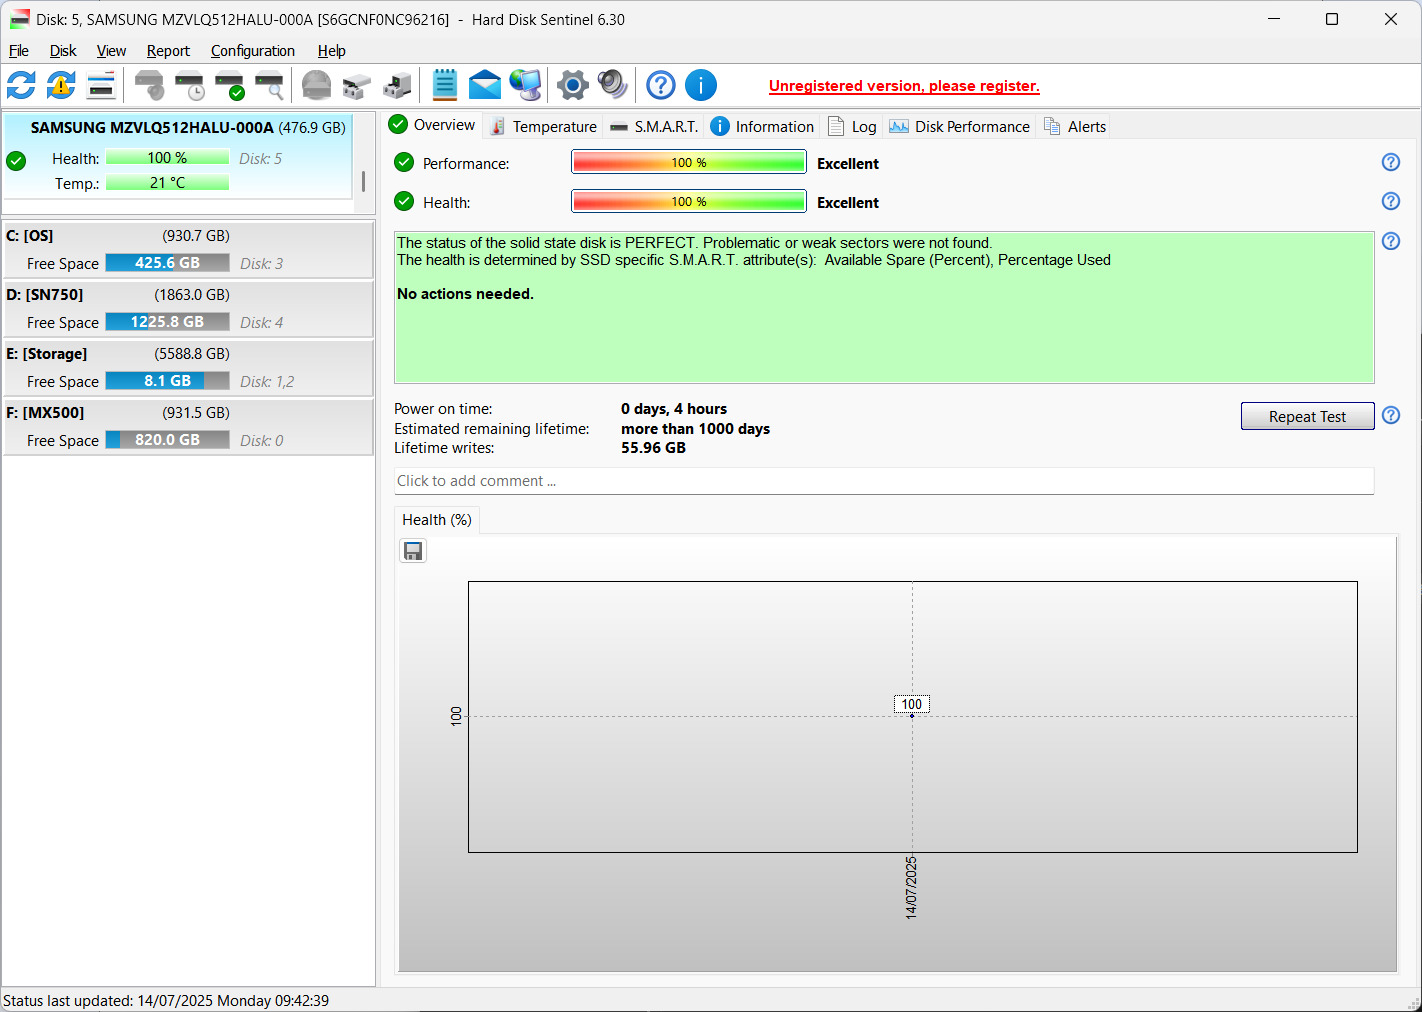Click help icon beside green status box
Image resolution: width=1422 pixels, height=1012 pixels.
[1391, 241]
